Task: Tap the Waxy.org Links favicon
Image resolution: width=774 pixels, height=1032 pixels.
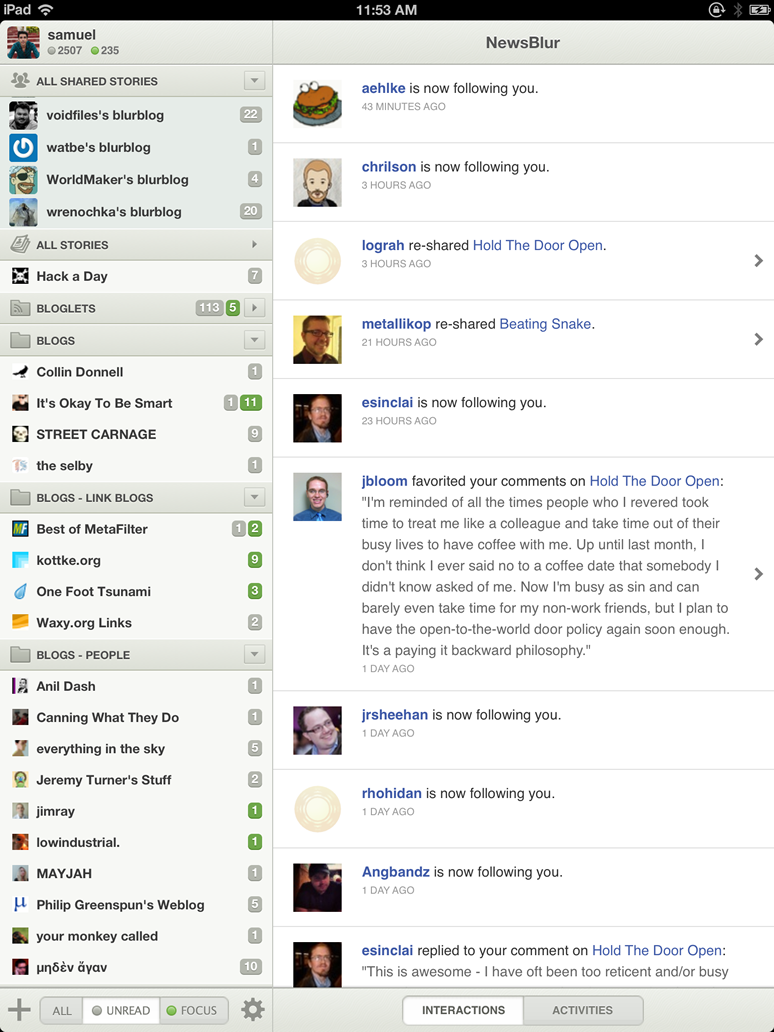Action: point(20,622)
